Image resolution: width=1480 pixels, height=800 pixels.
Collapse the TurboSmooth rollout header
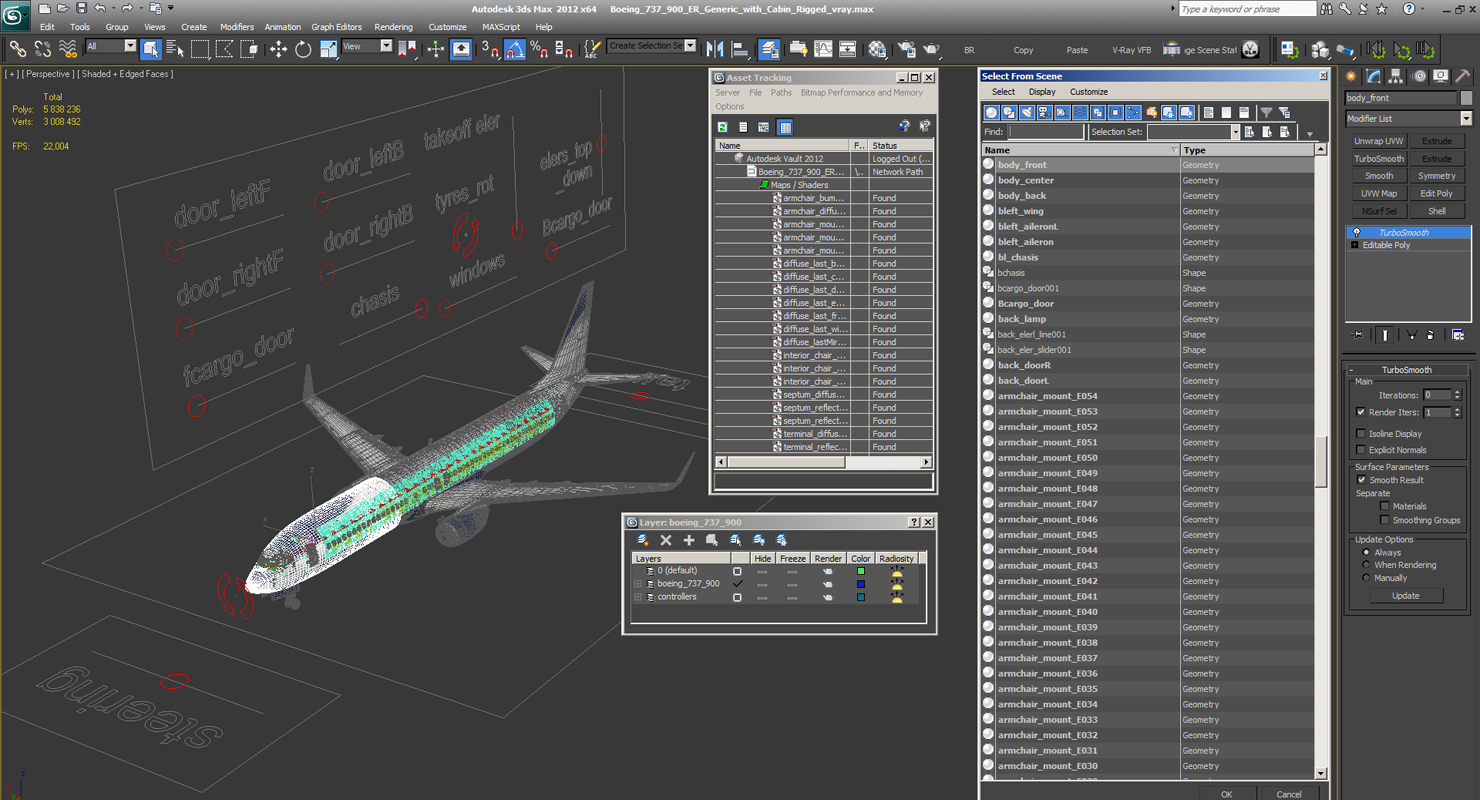tap(1408, 370)
